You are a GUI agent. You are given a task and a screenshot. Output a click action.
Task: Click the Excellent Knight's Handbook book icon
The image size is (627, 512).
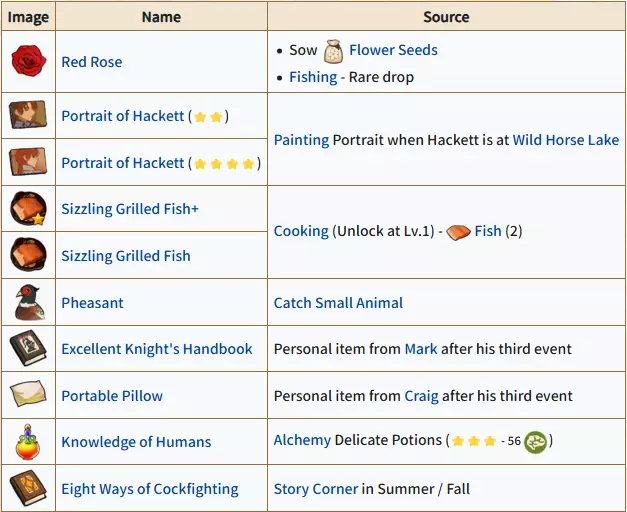pos(27,349)
